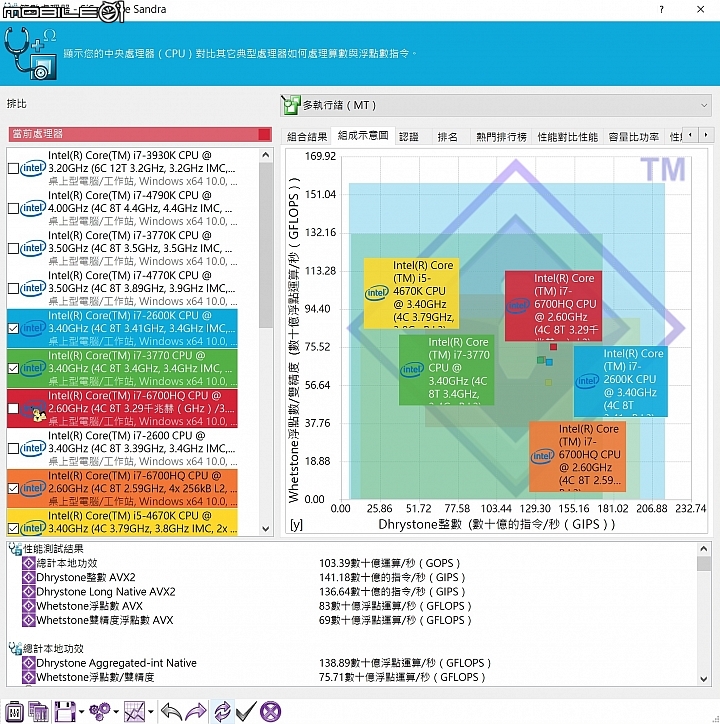Toggle checkbox for Core i7-4770K processor
Image resolution: width=720 pixels, height=724 pixels.
click(x=13, y=289)
